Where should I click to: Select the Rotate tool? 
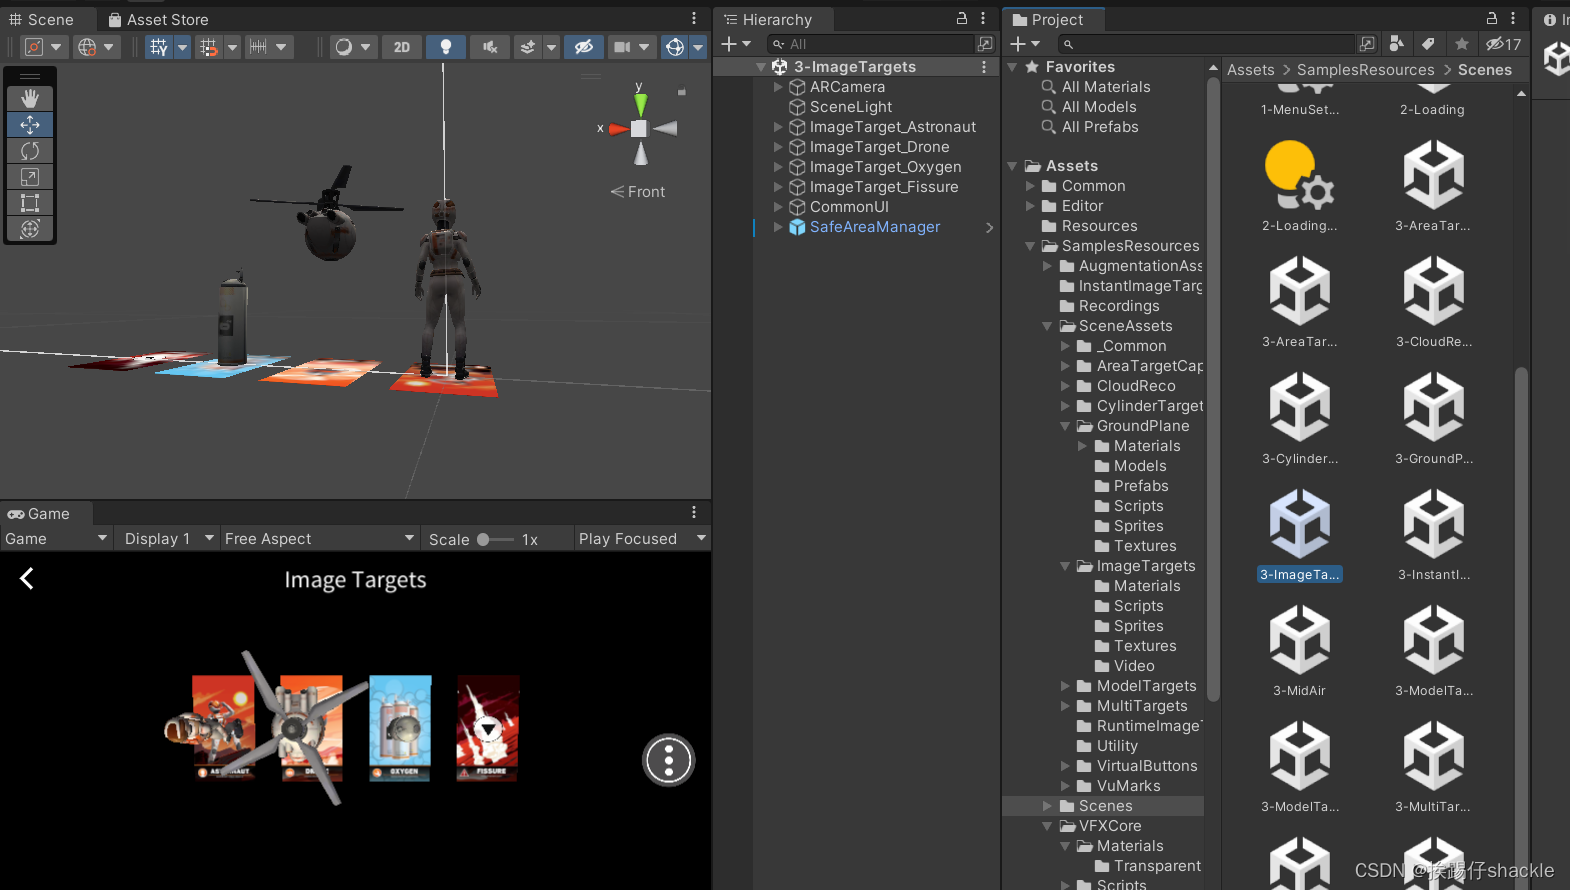click(30, 150)
